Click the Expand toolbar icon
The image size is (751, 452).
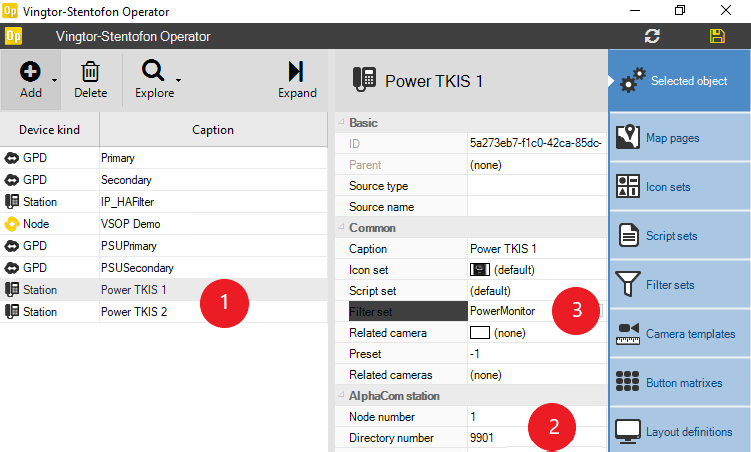click(x=296, y=71)
